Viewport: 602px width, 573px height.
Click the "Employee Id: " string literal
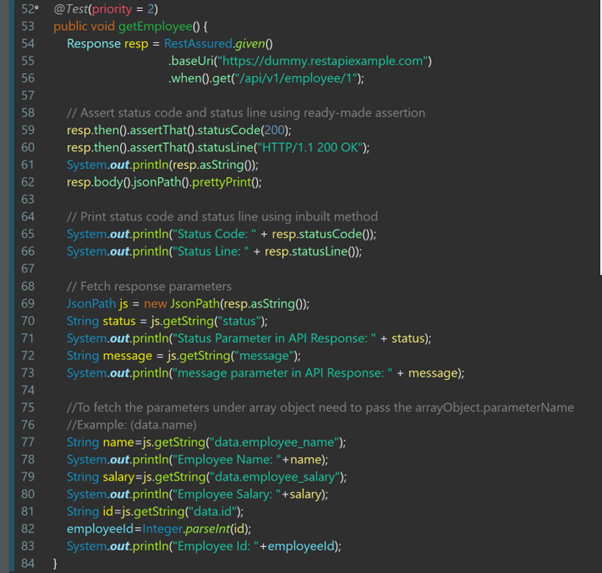click(x=215, y=546)
